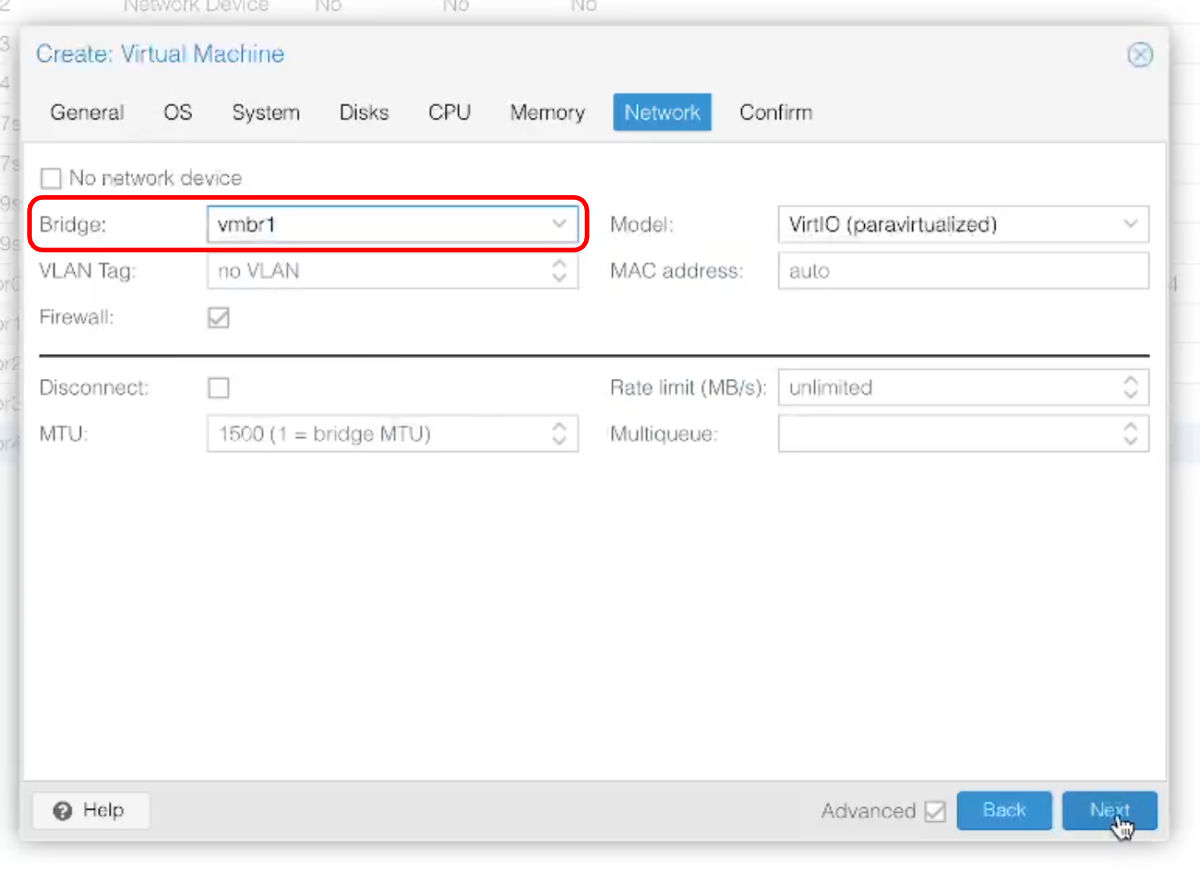Screen dimensions: 1200x869
Task: Open the Model dropdown
Action: click(1130, 224)
